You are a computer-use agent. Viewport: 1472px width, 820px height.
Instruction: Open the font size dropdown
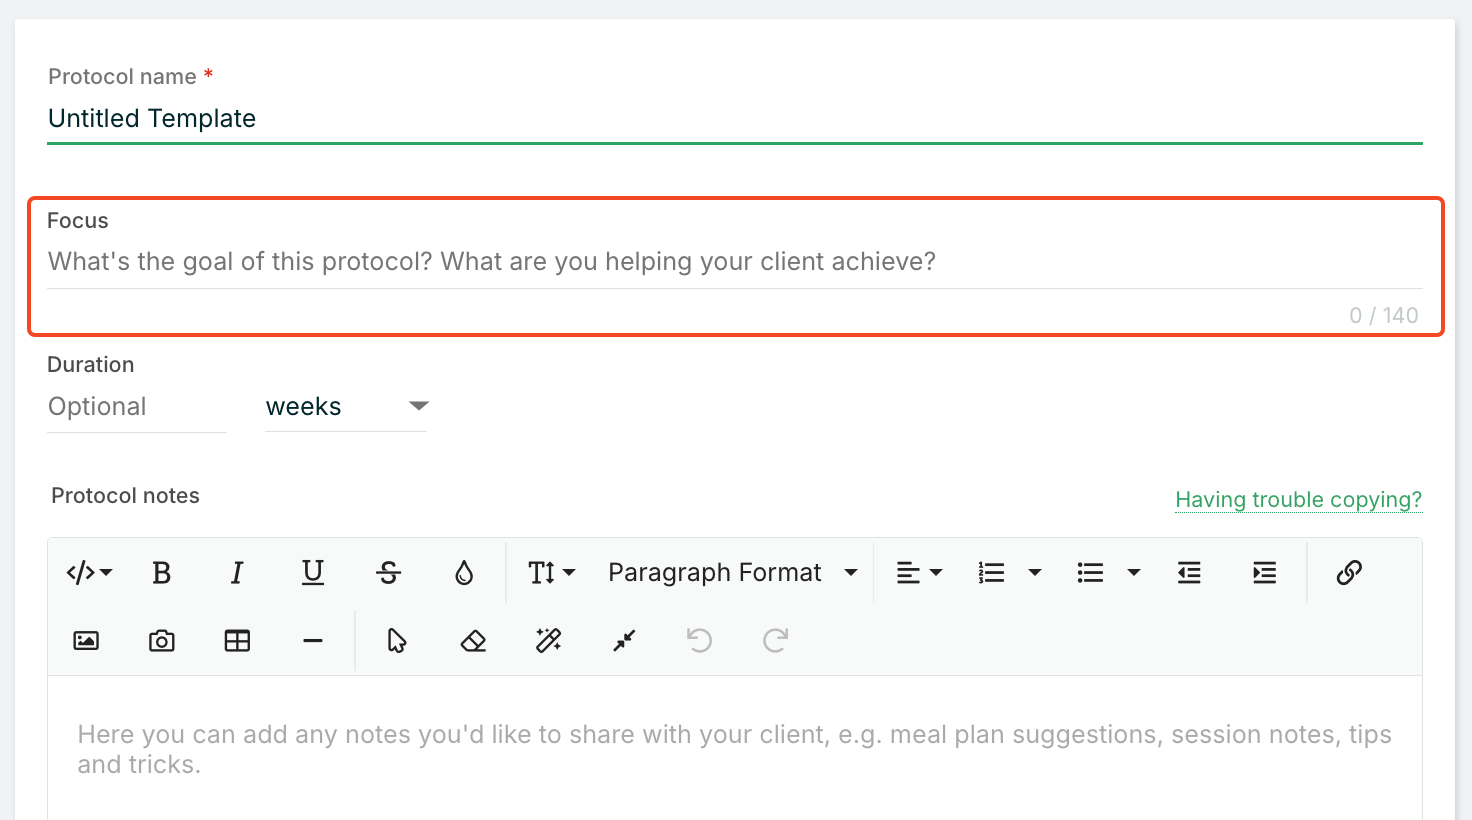tap(551, 573)
